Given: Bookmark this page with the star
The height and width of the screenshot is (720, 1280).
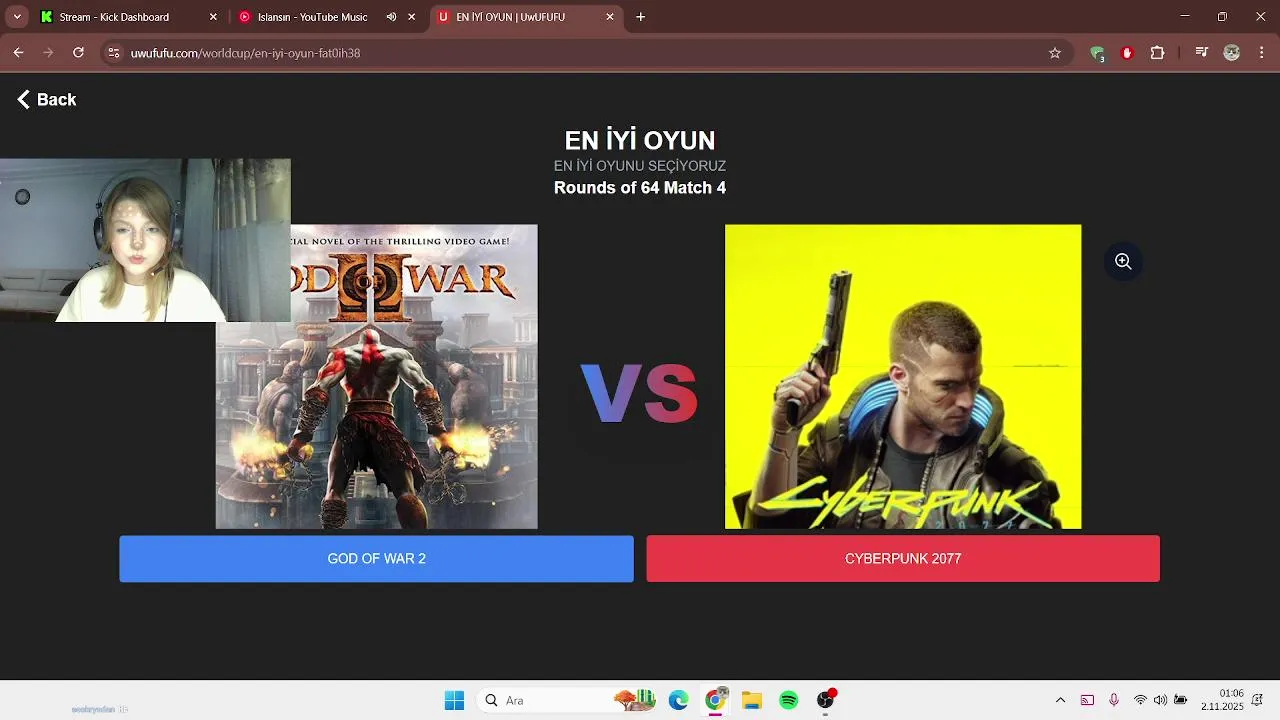Looking at the screenshot, I should [x=1054, y=53].
